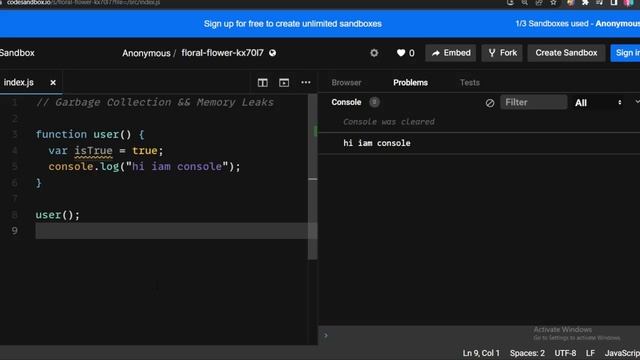This screenshot has height=360, width=640.
Task: Click 1/3 Sandboxes used text
Action: tap(552, 24)
